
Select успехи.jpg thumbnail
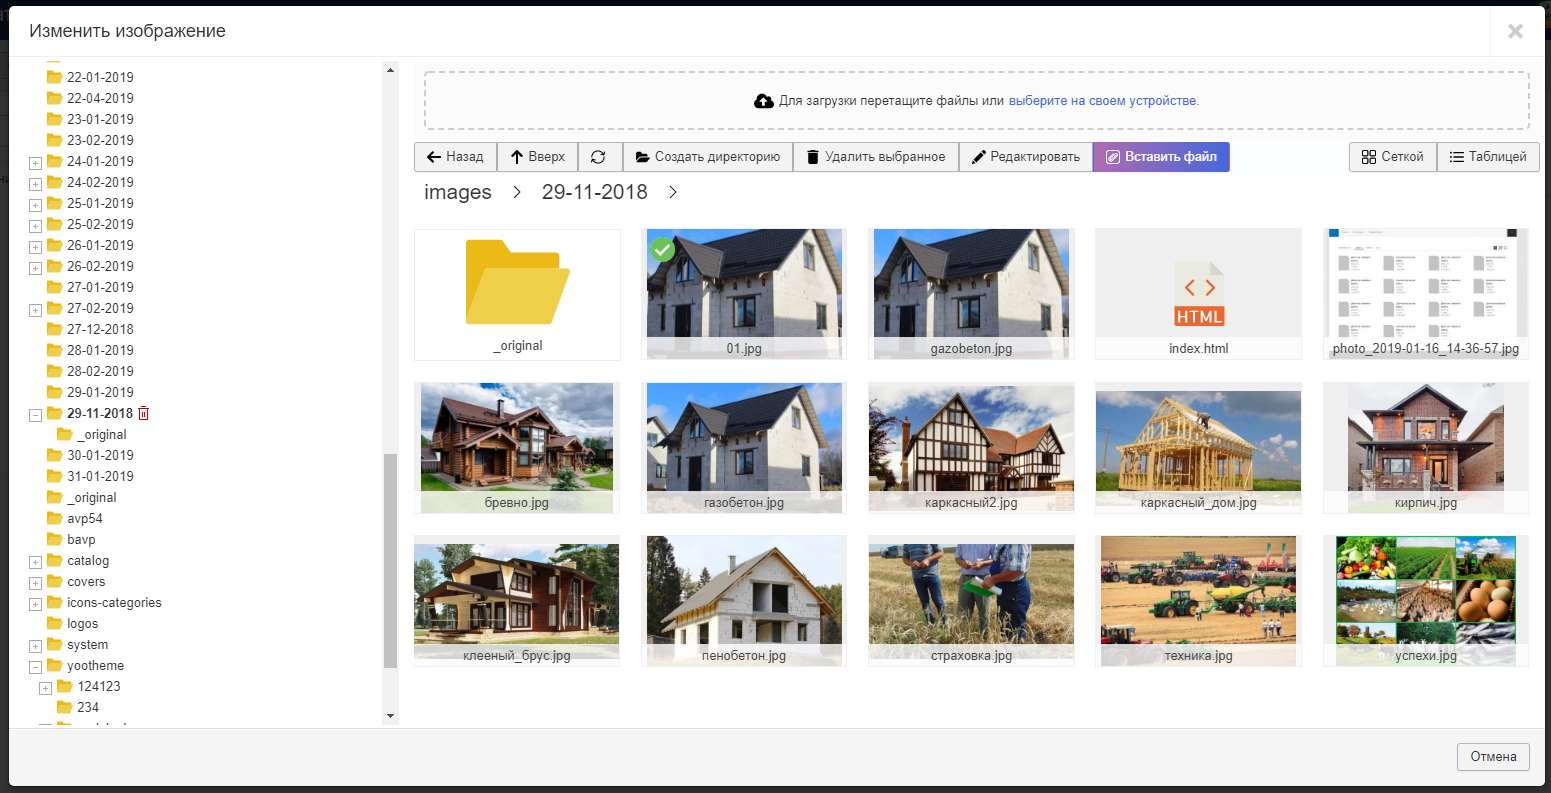pyautogui.click(x=1425, y=600)
